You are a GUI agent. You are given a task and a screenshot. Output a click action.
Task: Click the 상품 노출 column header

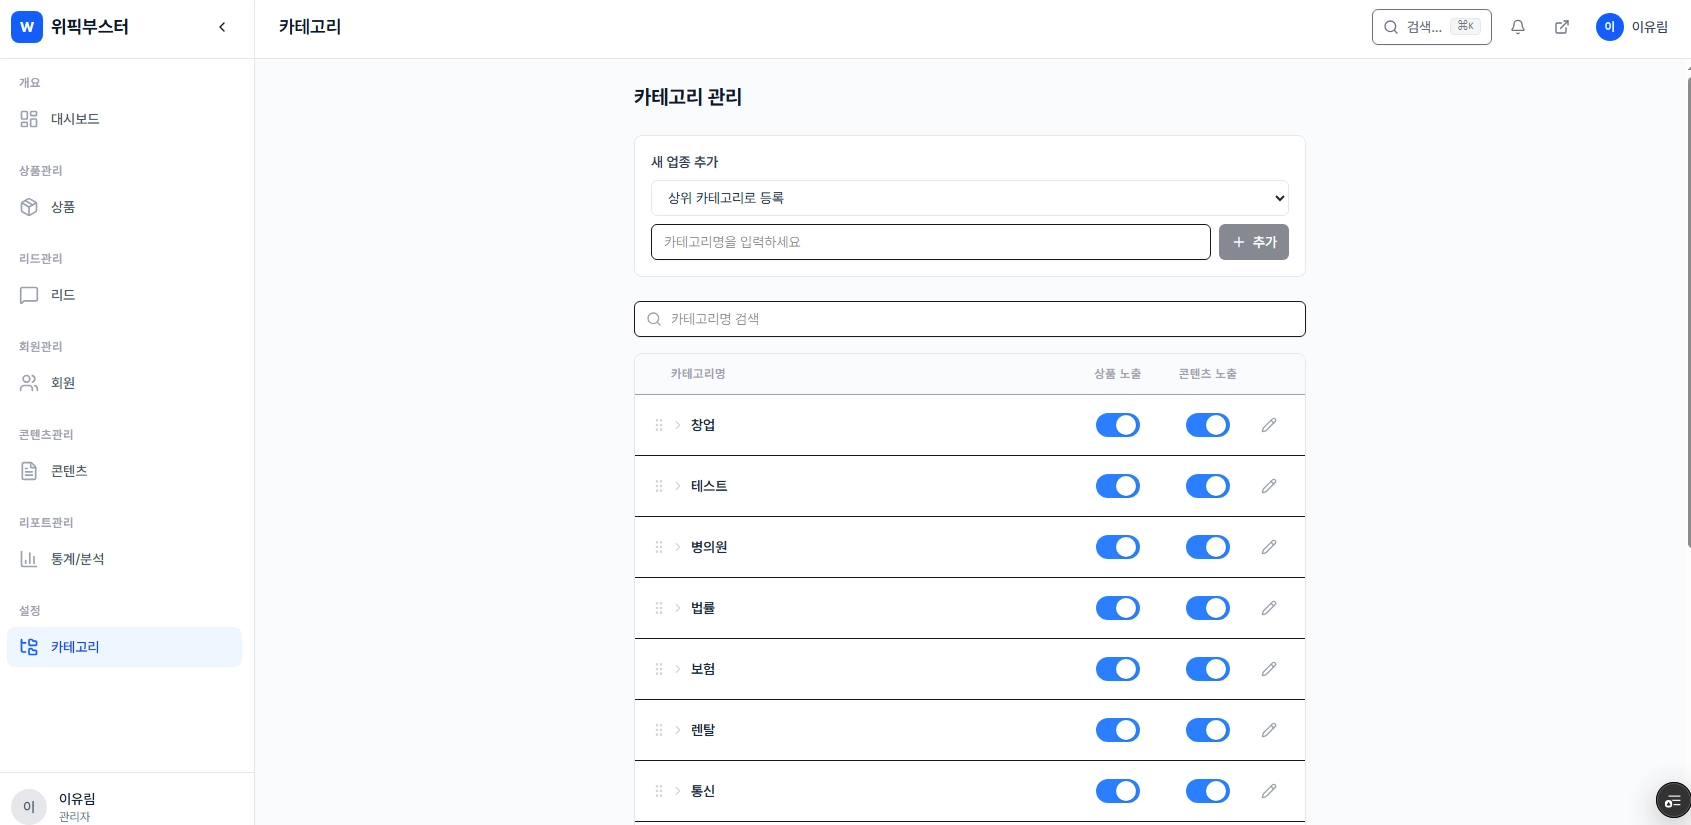1118,374
